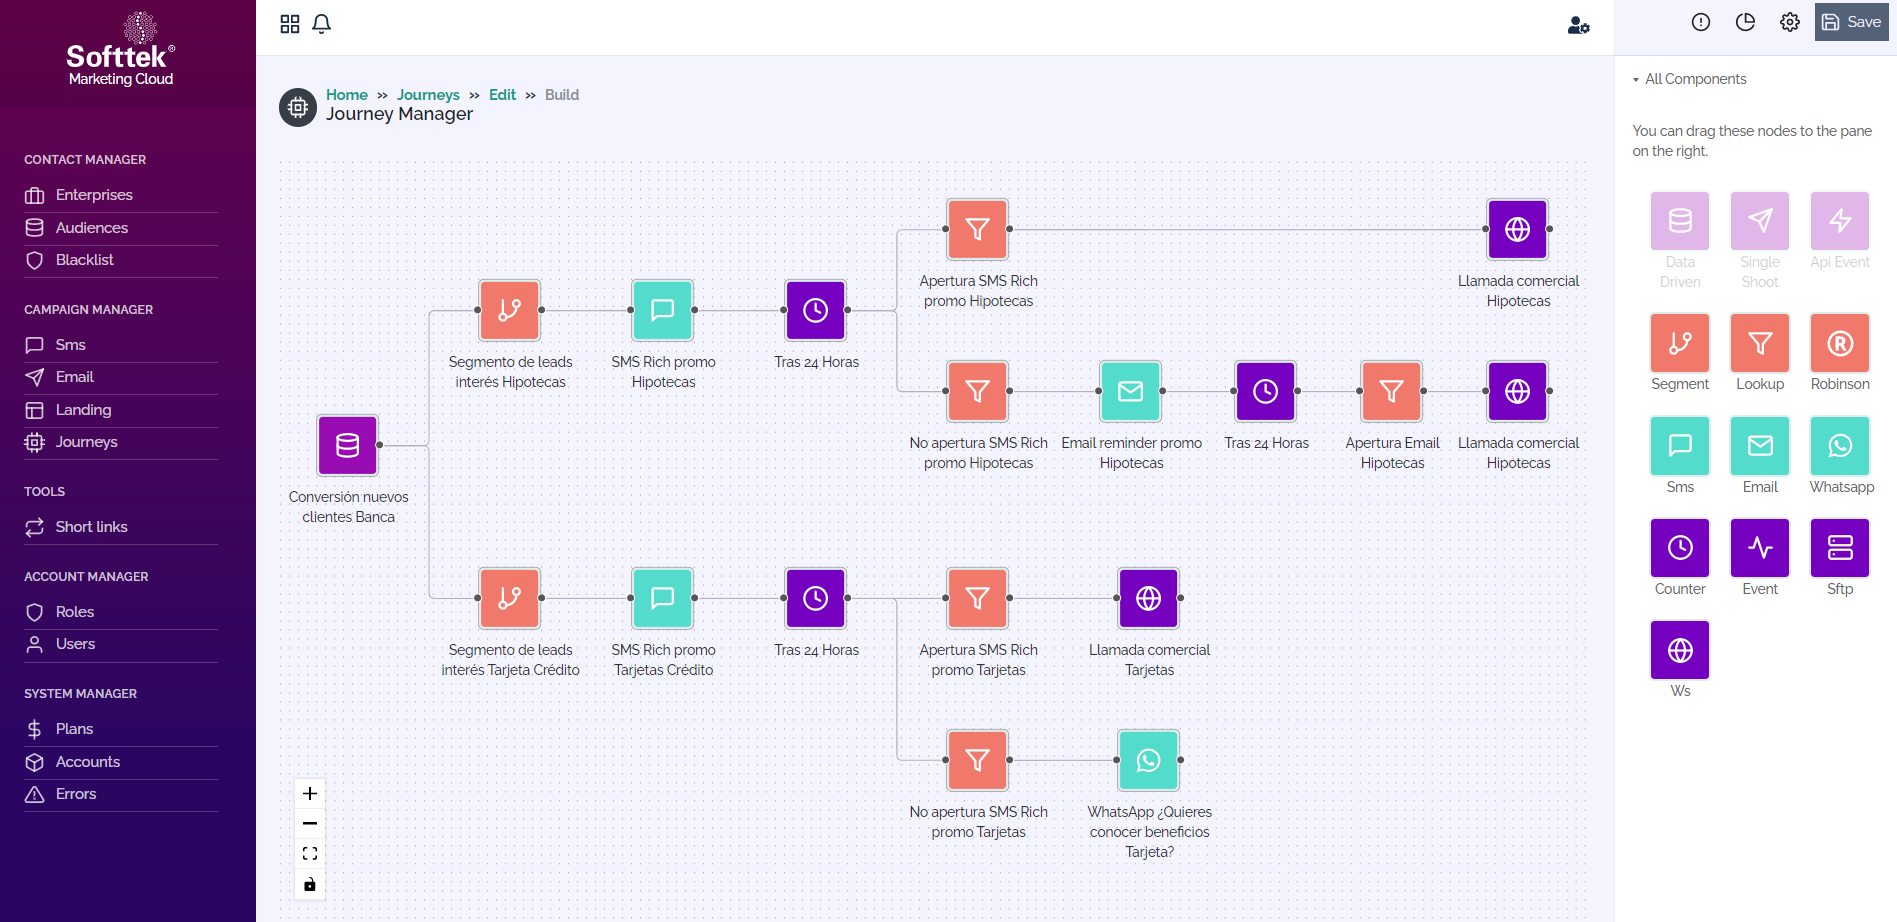This screenshot has width=1897, height=922.
Task: Open the notifications bell icon
Action: click(321, 24)
